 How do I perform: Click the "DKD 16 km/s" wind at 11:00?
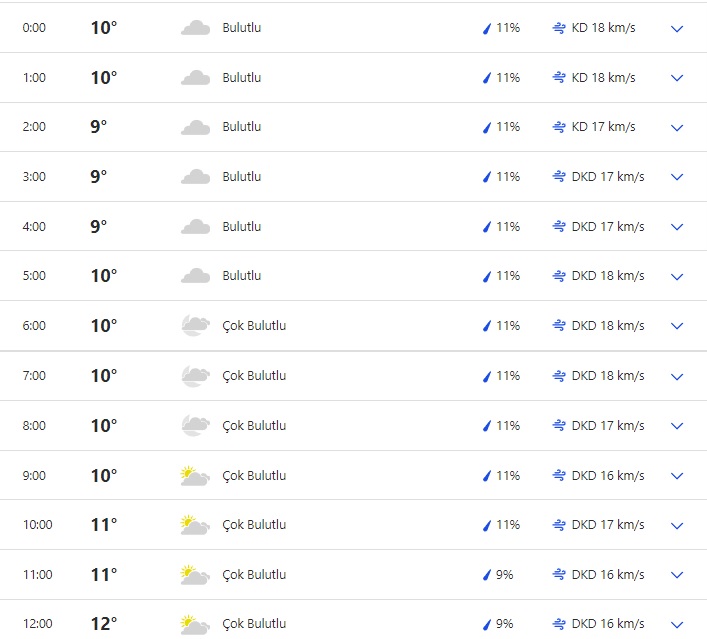pos(607,575)
